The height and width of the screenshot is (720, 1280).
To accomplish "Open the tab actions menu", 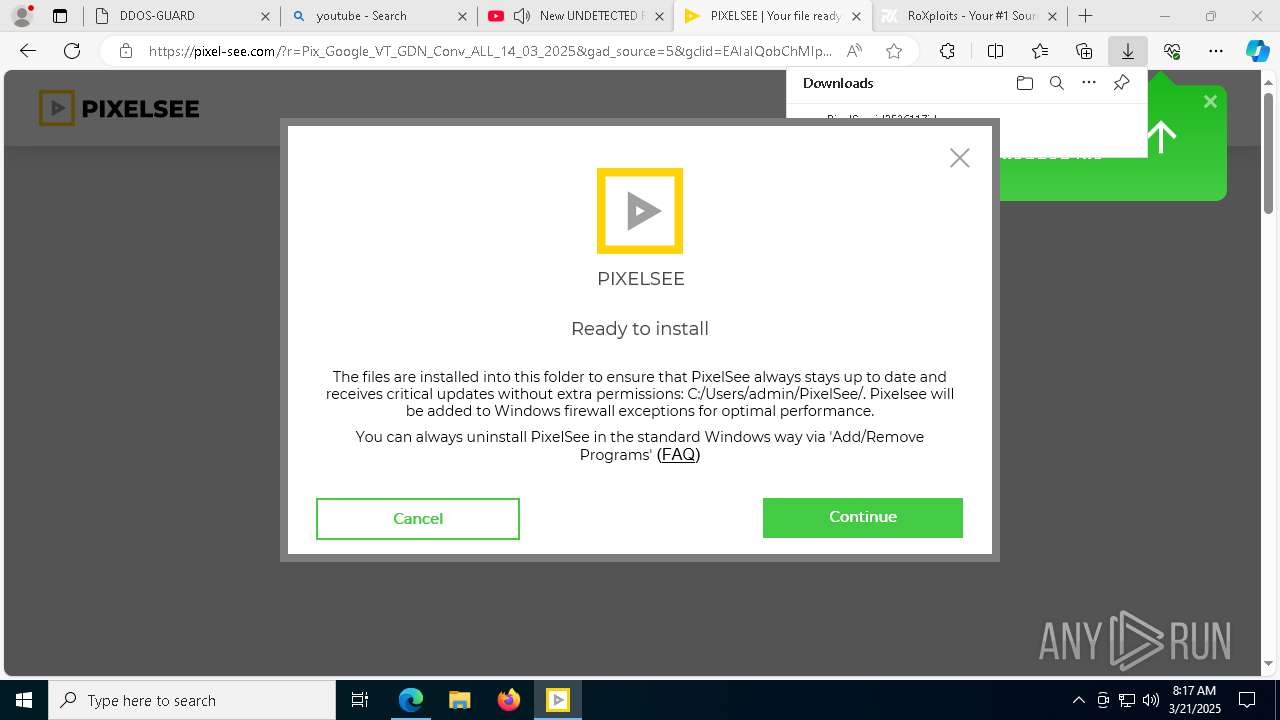I will (x=60, y=16).
